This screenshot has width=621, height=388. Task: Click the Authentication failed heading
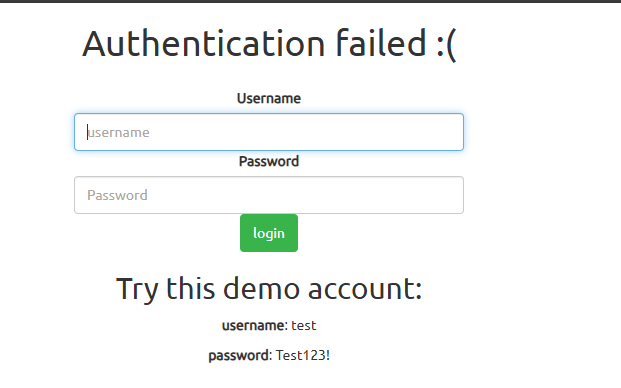pyautogui.click(x=269, y=44)
